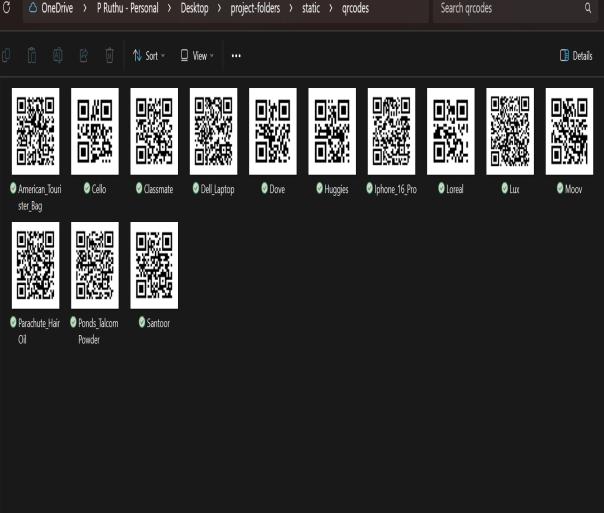Click the Delete trash icon
This screenshot has width=604, height=513.
(109, 55)
